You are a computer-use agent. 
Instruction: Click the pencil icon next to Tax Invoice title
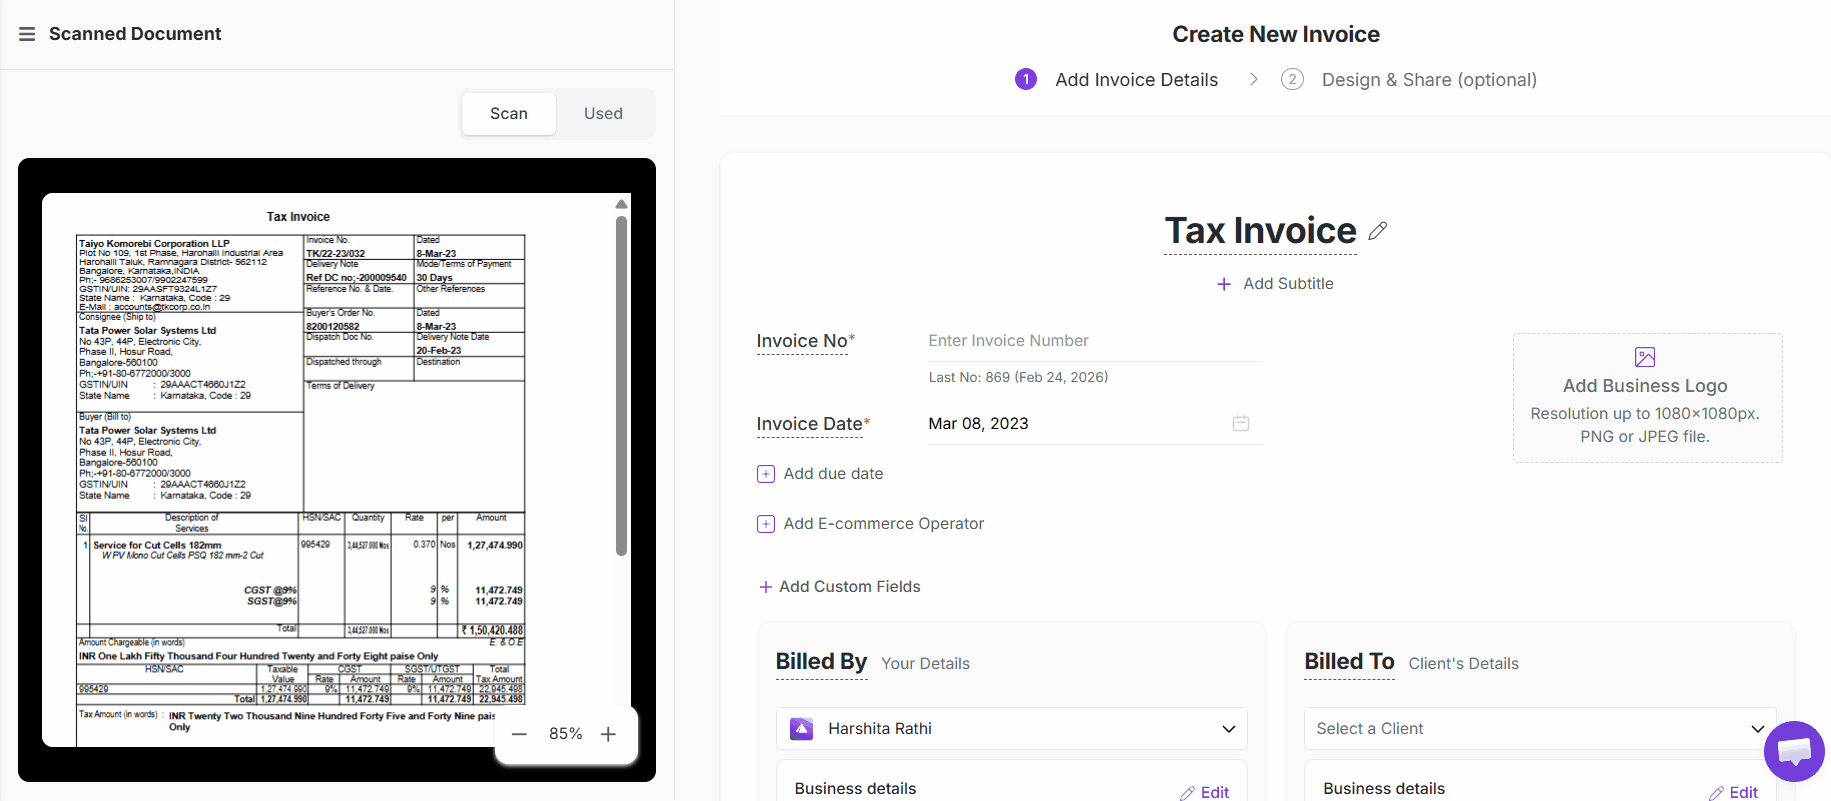[1377, 231]
